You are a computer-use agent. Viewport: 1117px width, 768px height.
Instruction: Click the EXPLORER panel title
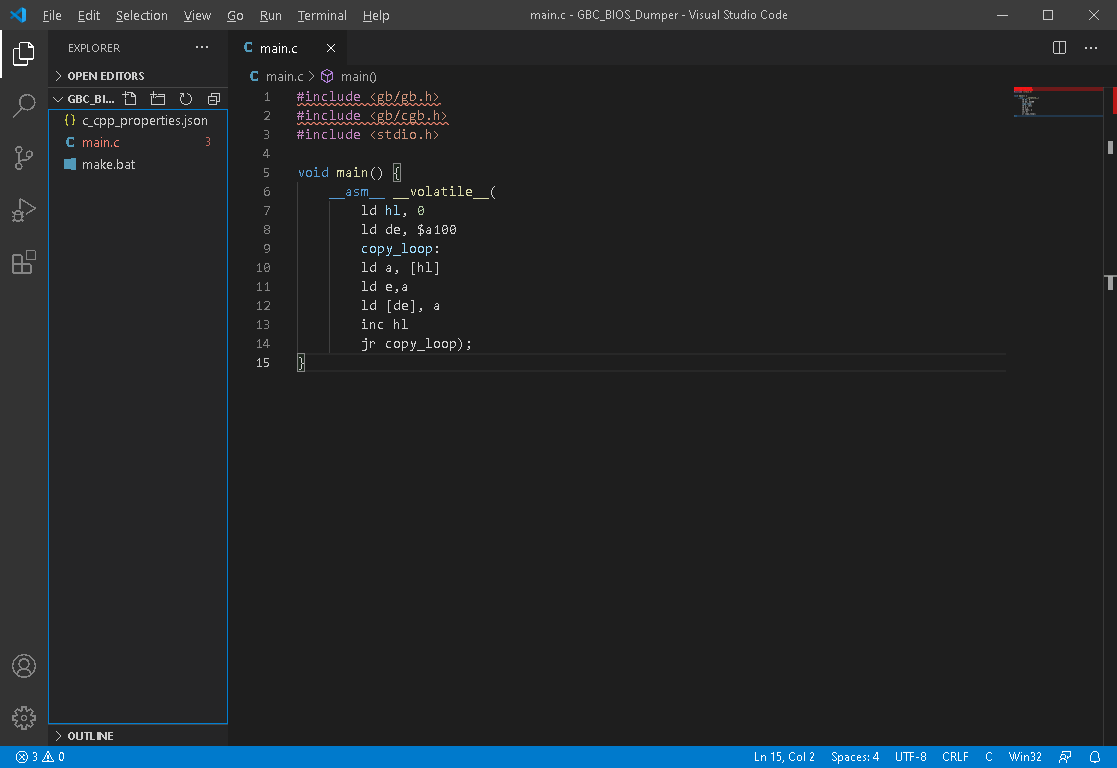point(94,48)
